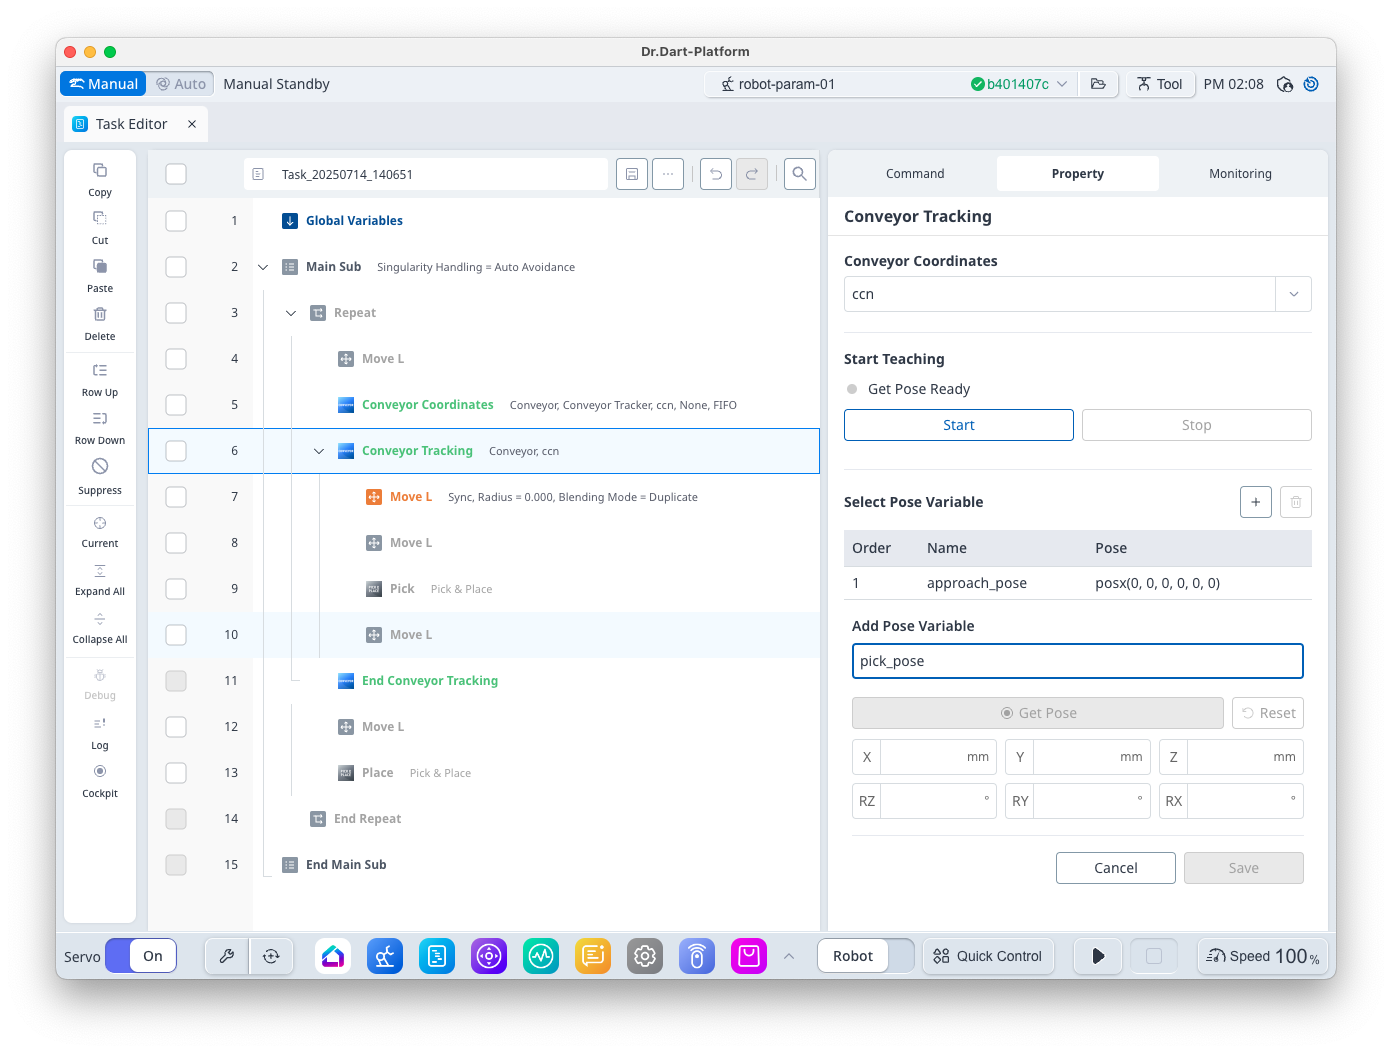Click the play button in bottom bar

click(1098, 956)
